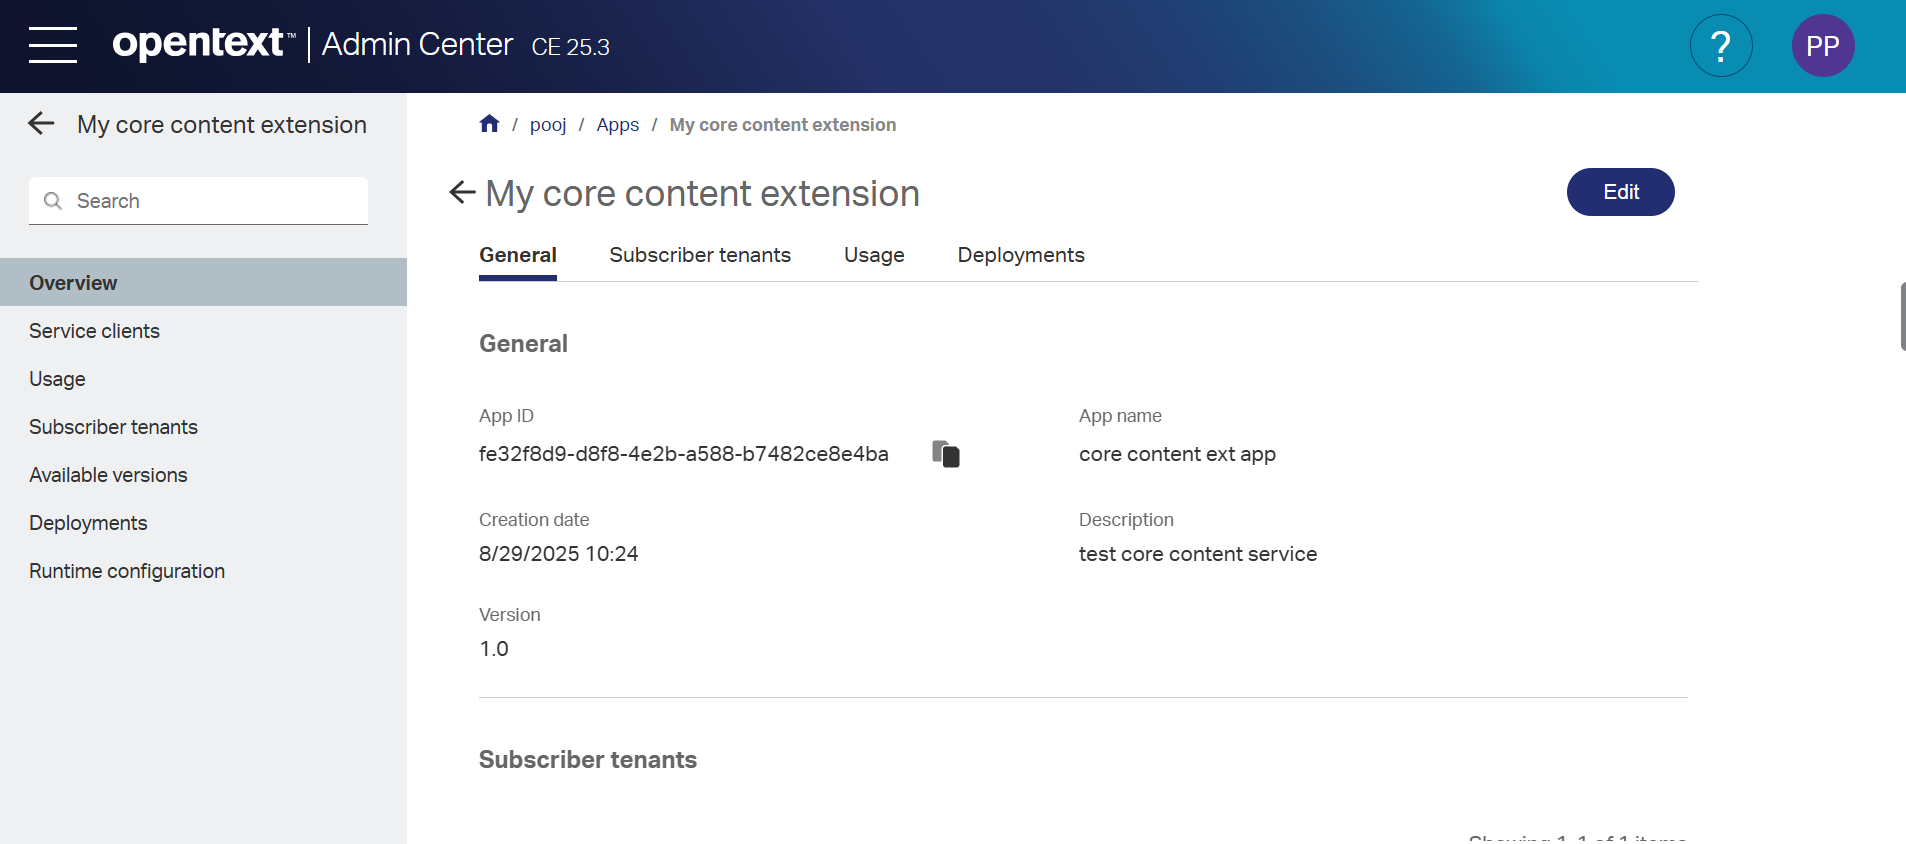
Task: Copy the App ID to clipboard
Action: tap(946, 454)
